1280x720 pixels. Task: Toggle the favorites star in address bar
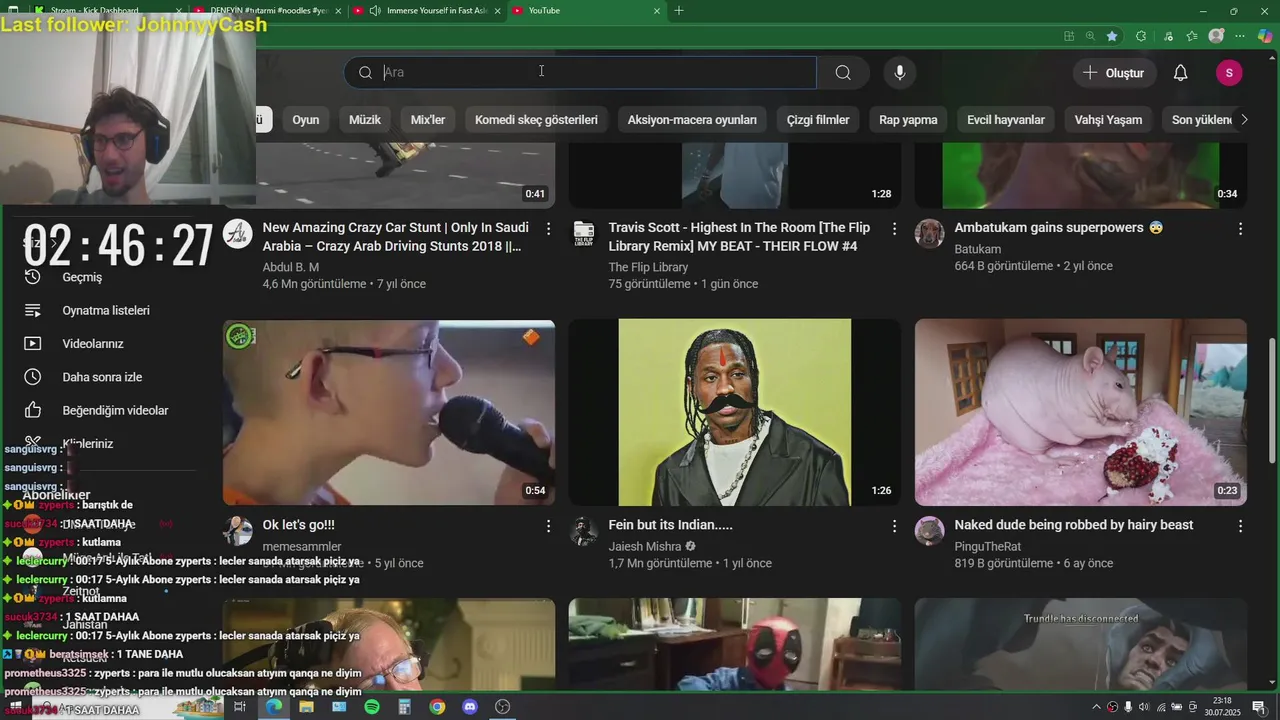[x=1112, y=36]
